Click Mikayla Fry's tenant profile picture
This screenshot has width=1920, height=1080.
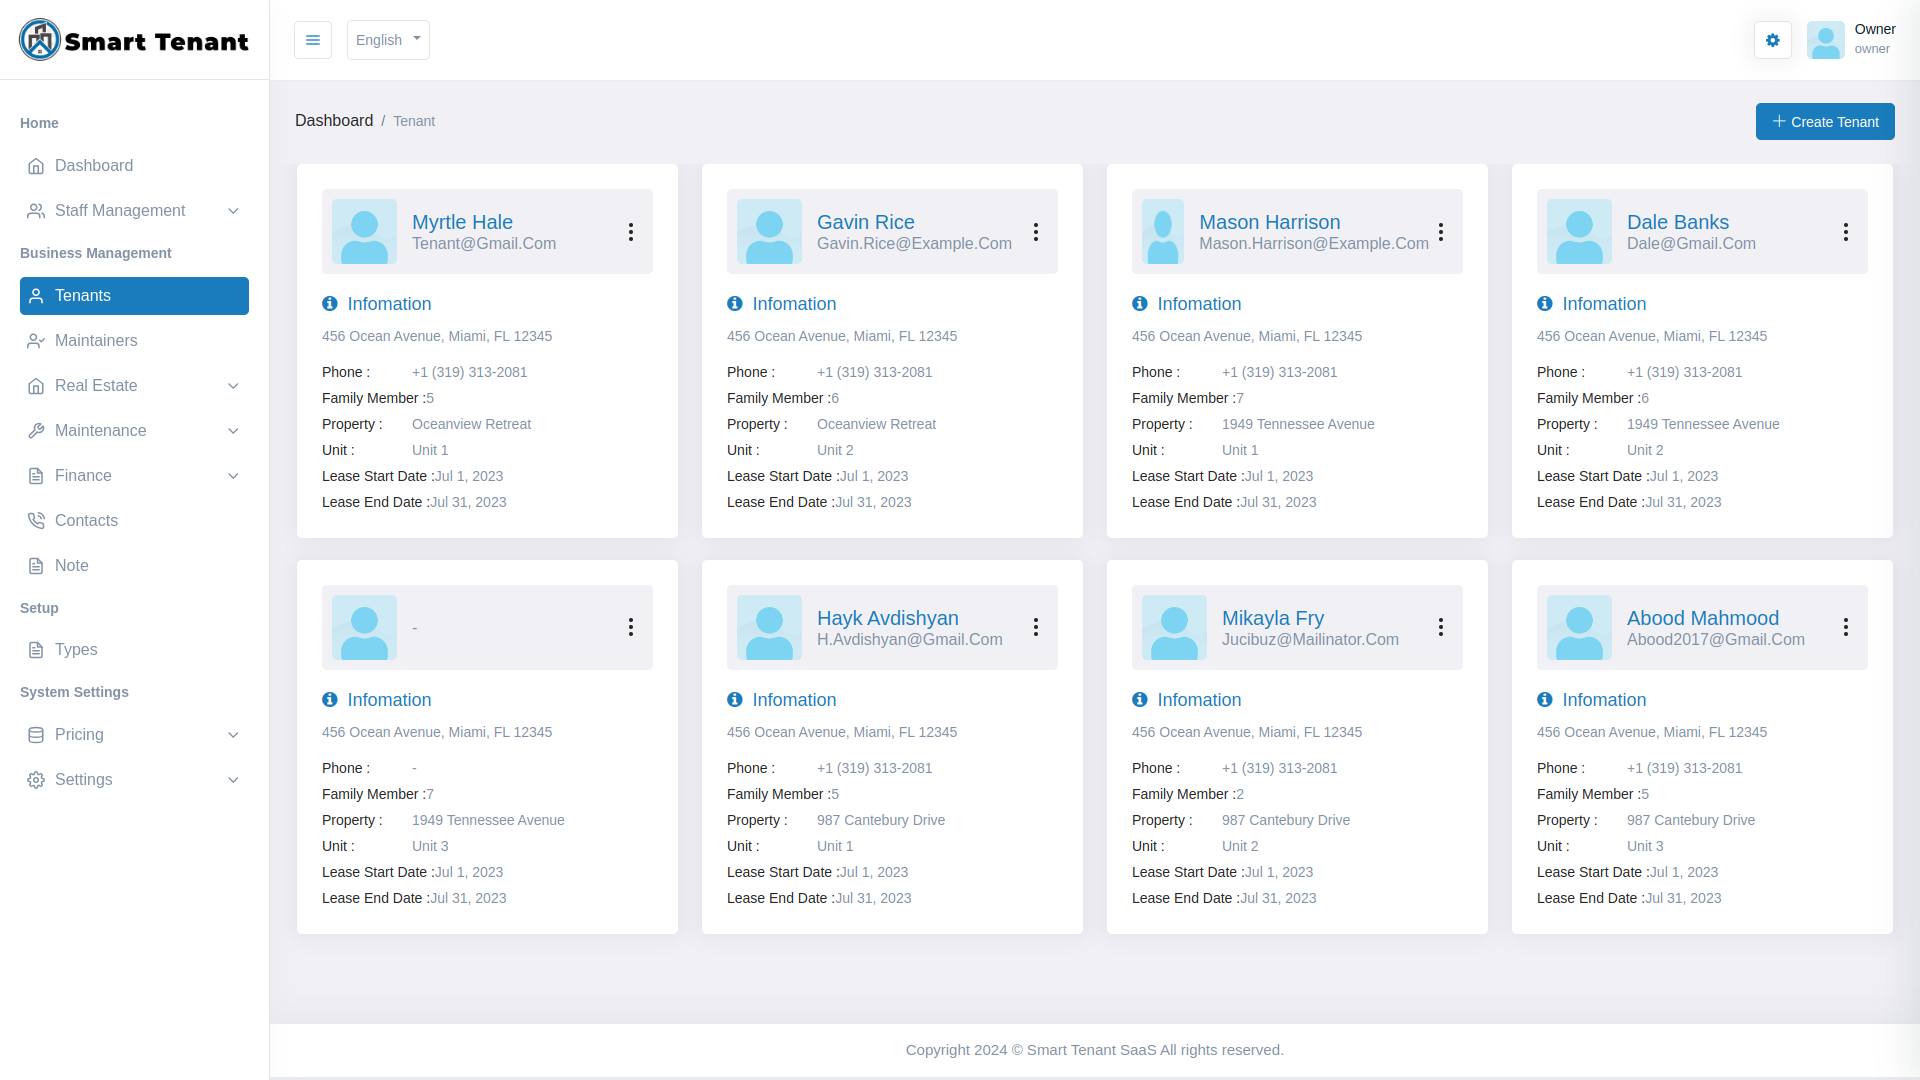pyautogui.click(x=1174, y=627)
